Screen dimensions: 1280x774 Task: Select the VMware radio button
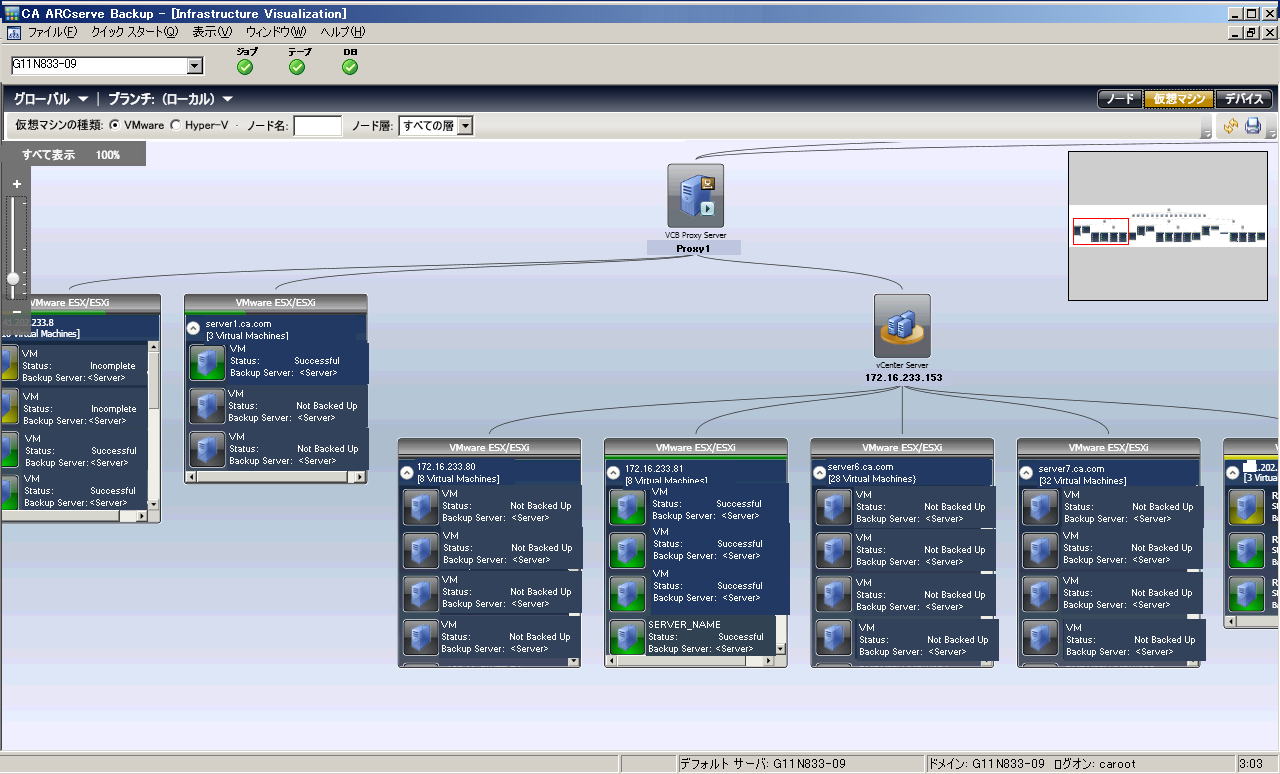pyautogui.click(x=114, y=126)
